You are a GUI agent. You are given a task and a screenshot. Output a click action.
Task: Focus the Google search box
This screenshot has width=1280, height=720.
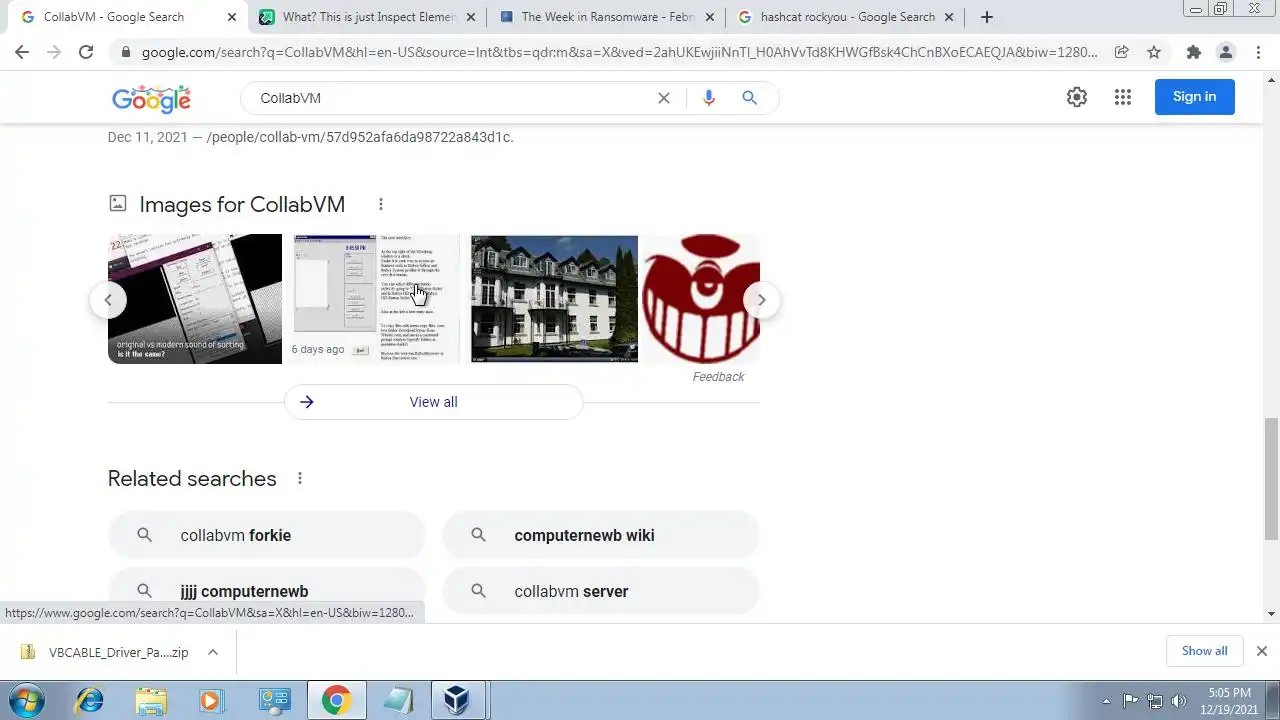(450, 98)
